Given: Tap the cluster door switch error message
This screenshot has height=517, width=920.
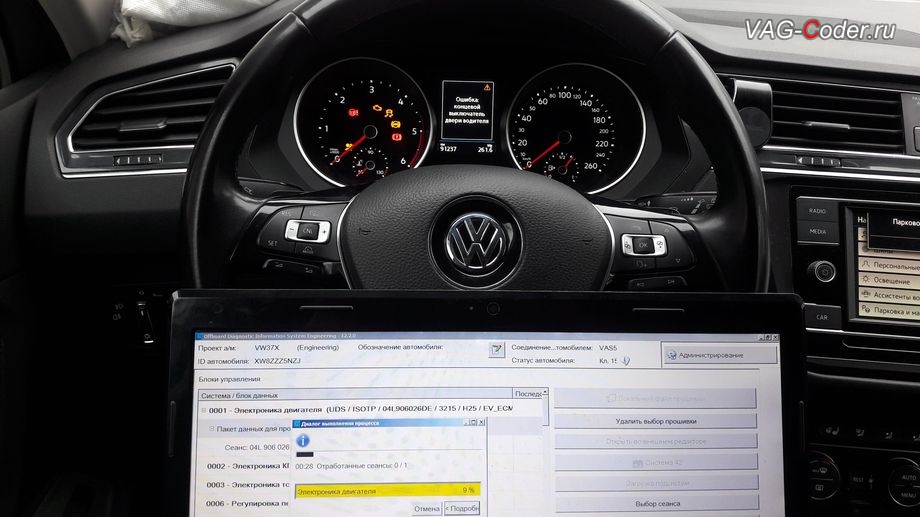Looking at the screenshot, I should coord(467,110).
